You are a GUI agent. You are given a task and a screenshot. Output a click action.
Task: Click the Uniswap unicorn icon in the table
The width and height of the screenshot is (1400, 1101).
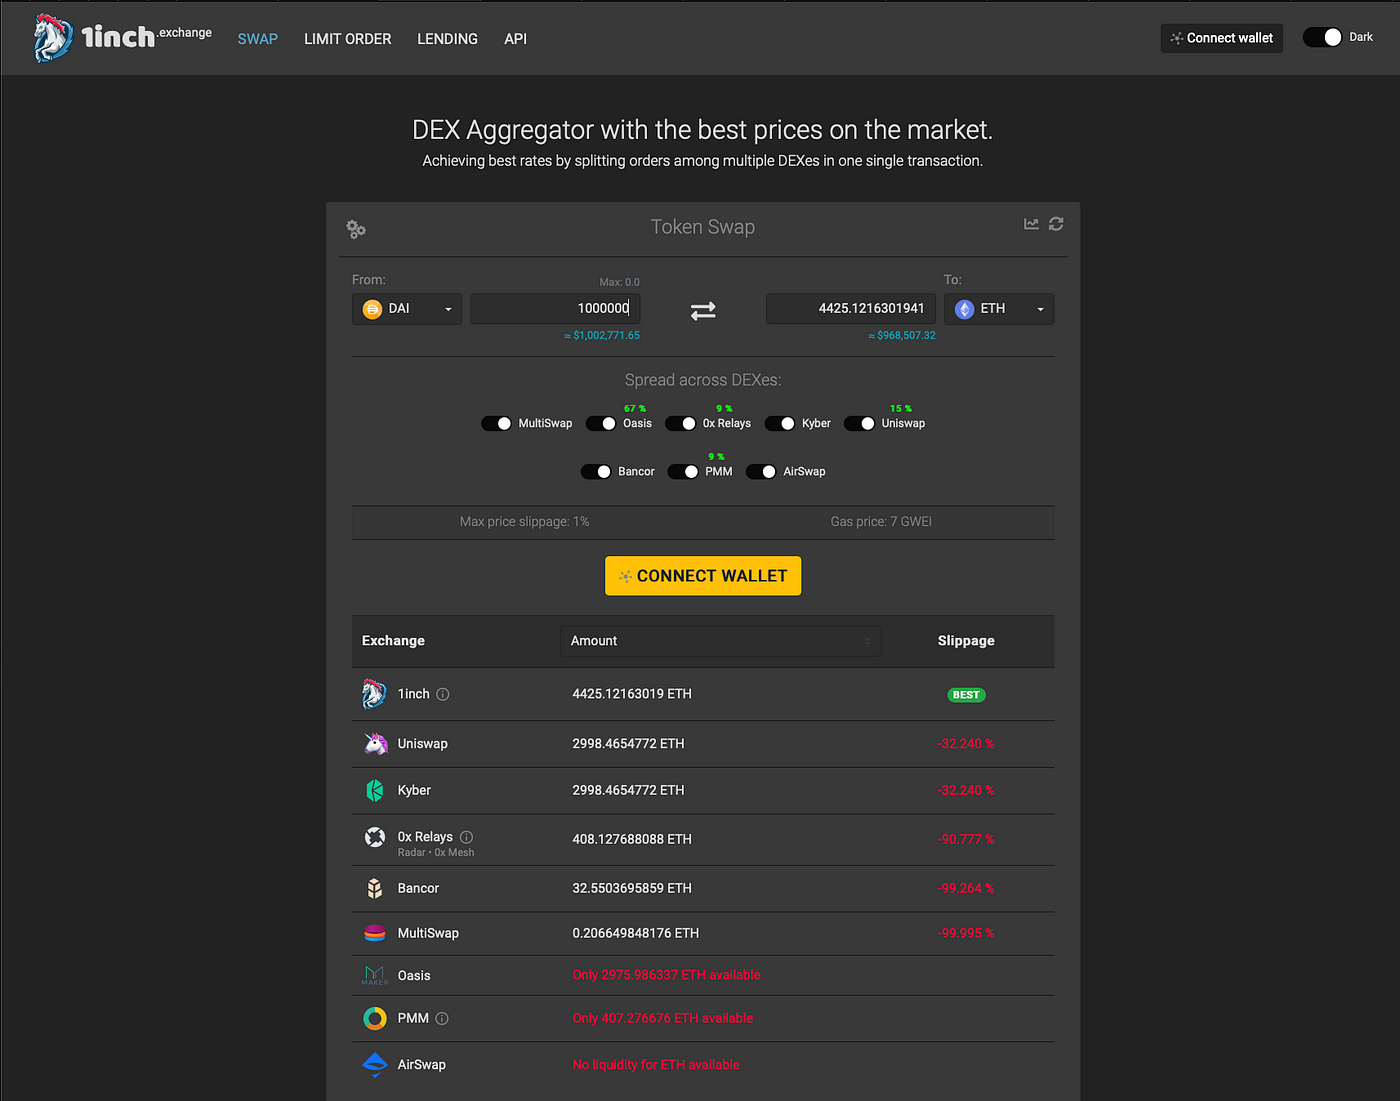pos(375,743)
